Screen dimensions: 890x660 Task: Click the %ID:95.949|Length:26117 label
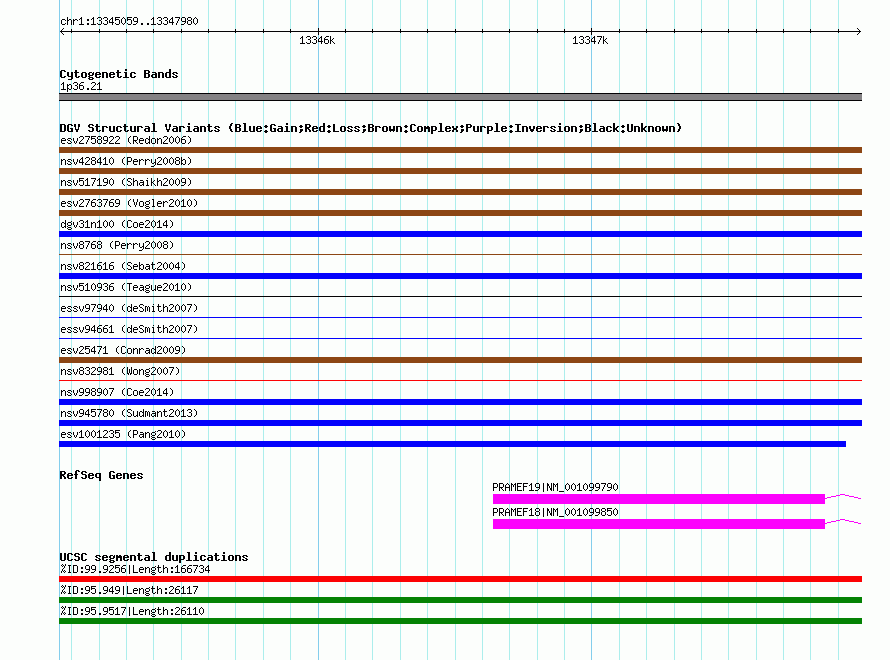point(129,590)
